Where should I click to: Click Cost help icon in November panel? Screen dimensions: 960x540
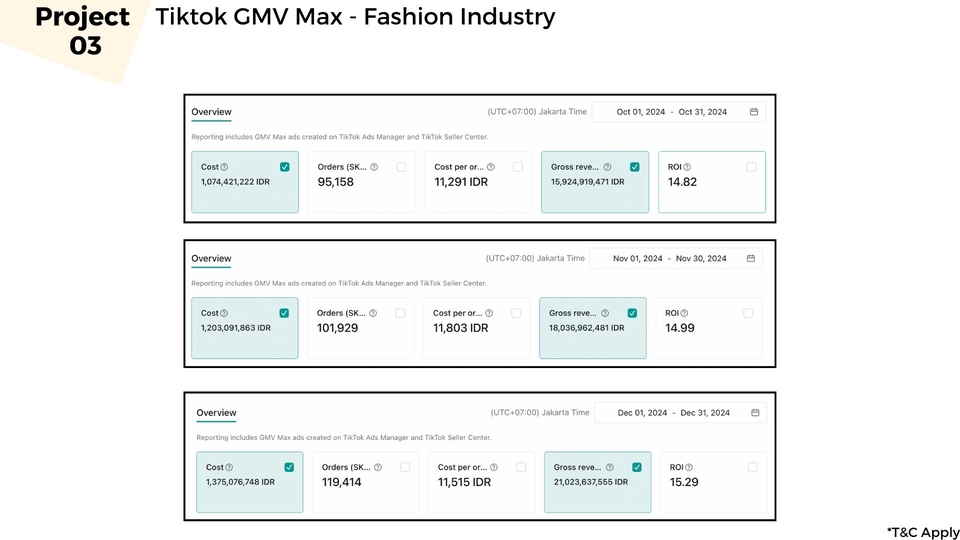coord(223,313)
